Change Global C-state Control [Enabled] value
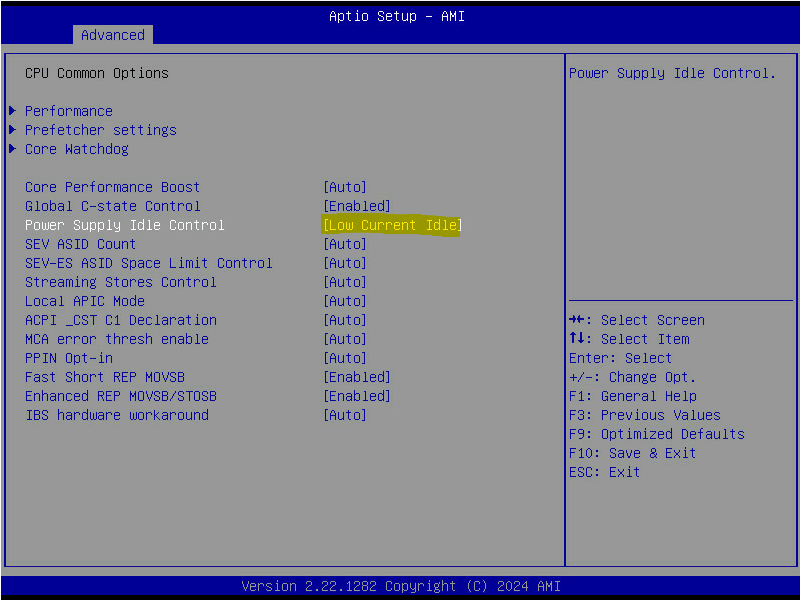The width and height of the screenshot is (800, 600). 357,206
